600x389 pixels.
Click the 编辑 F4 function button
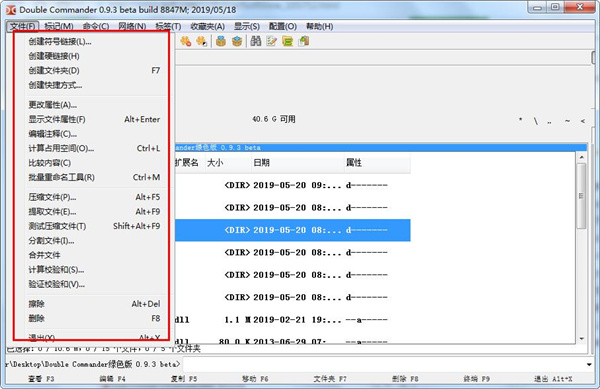point(112,379)
